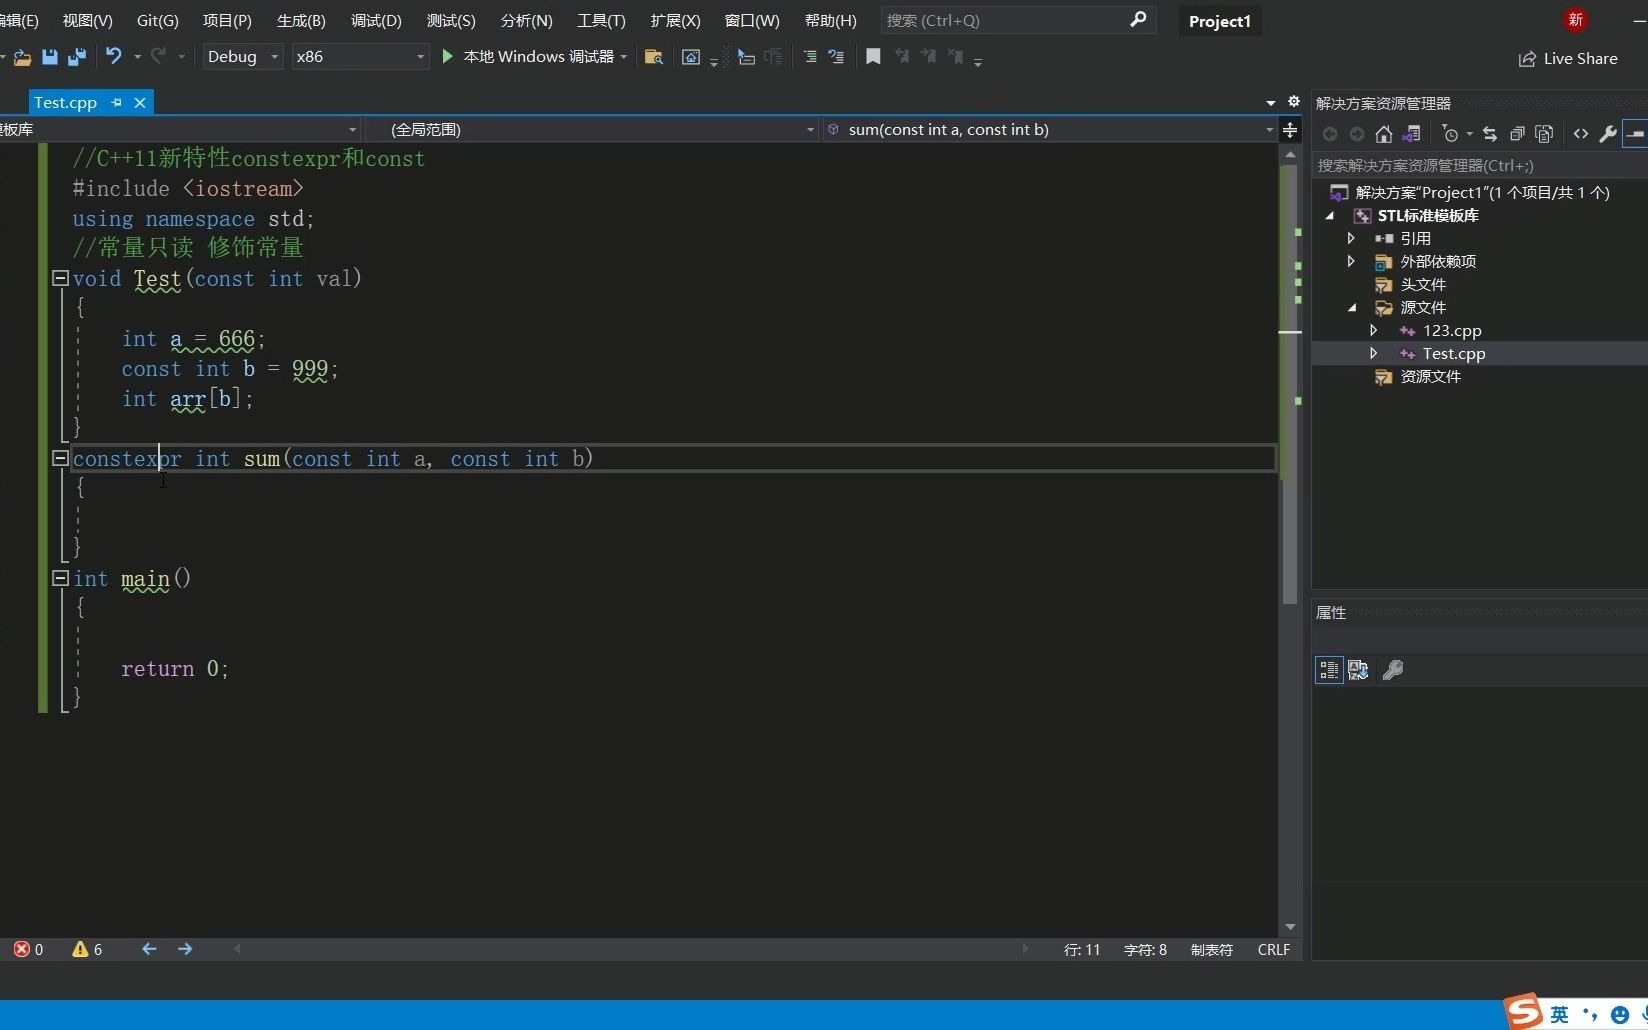Open Properties with the wrench icon

(1607, 133)
